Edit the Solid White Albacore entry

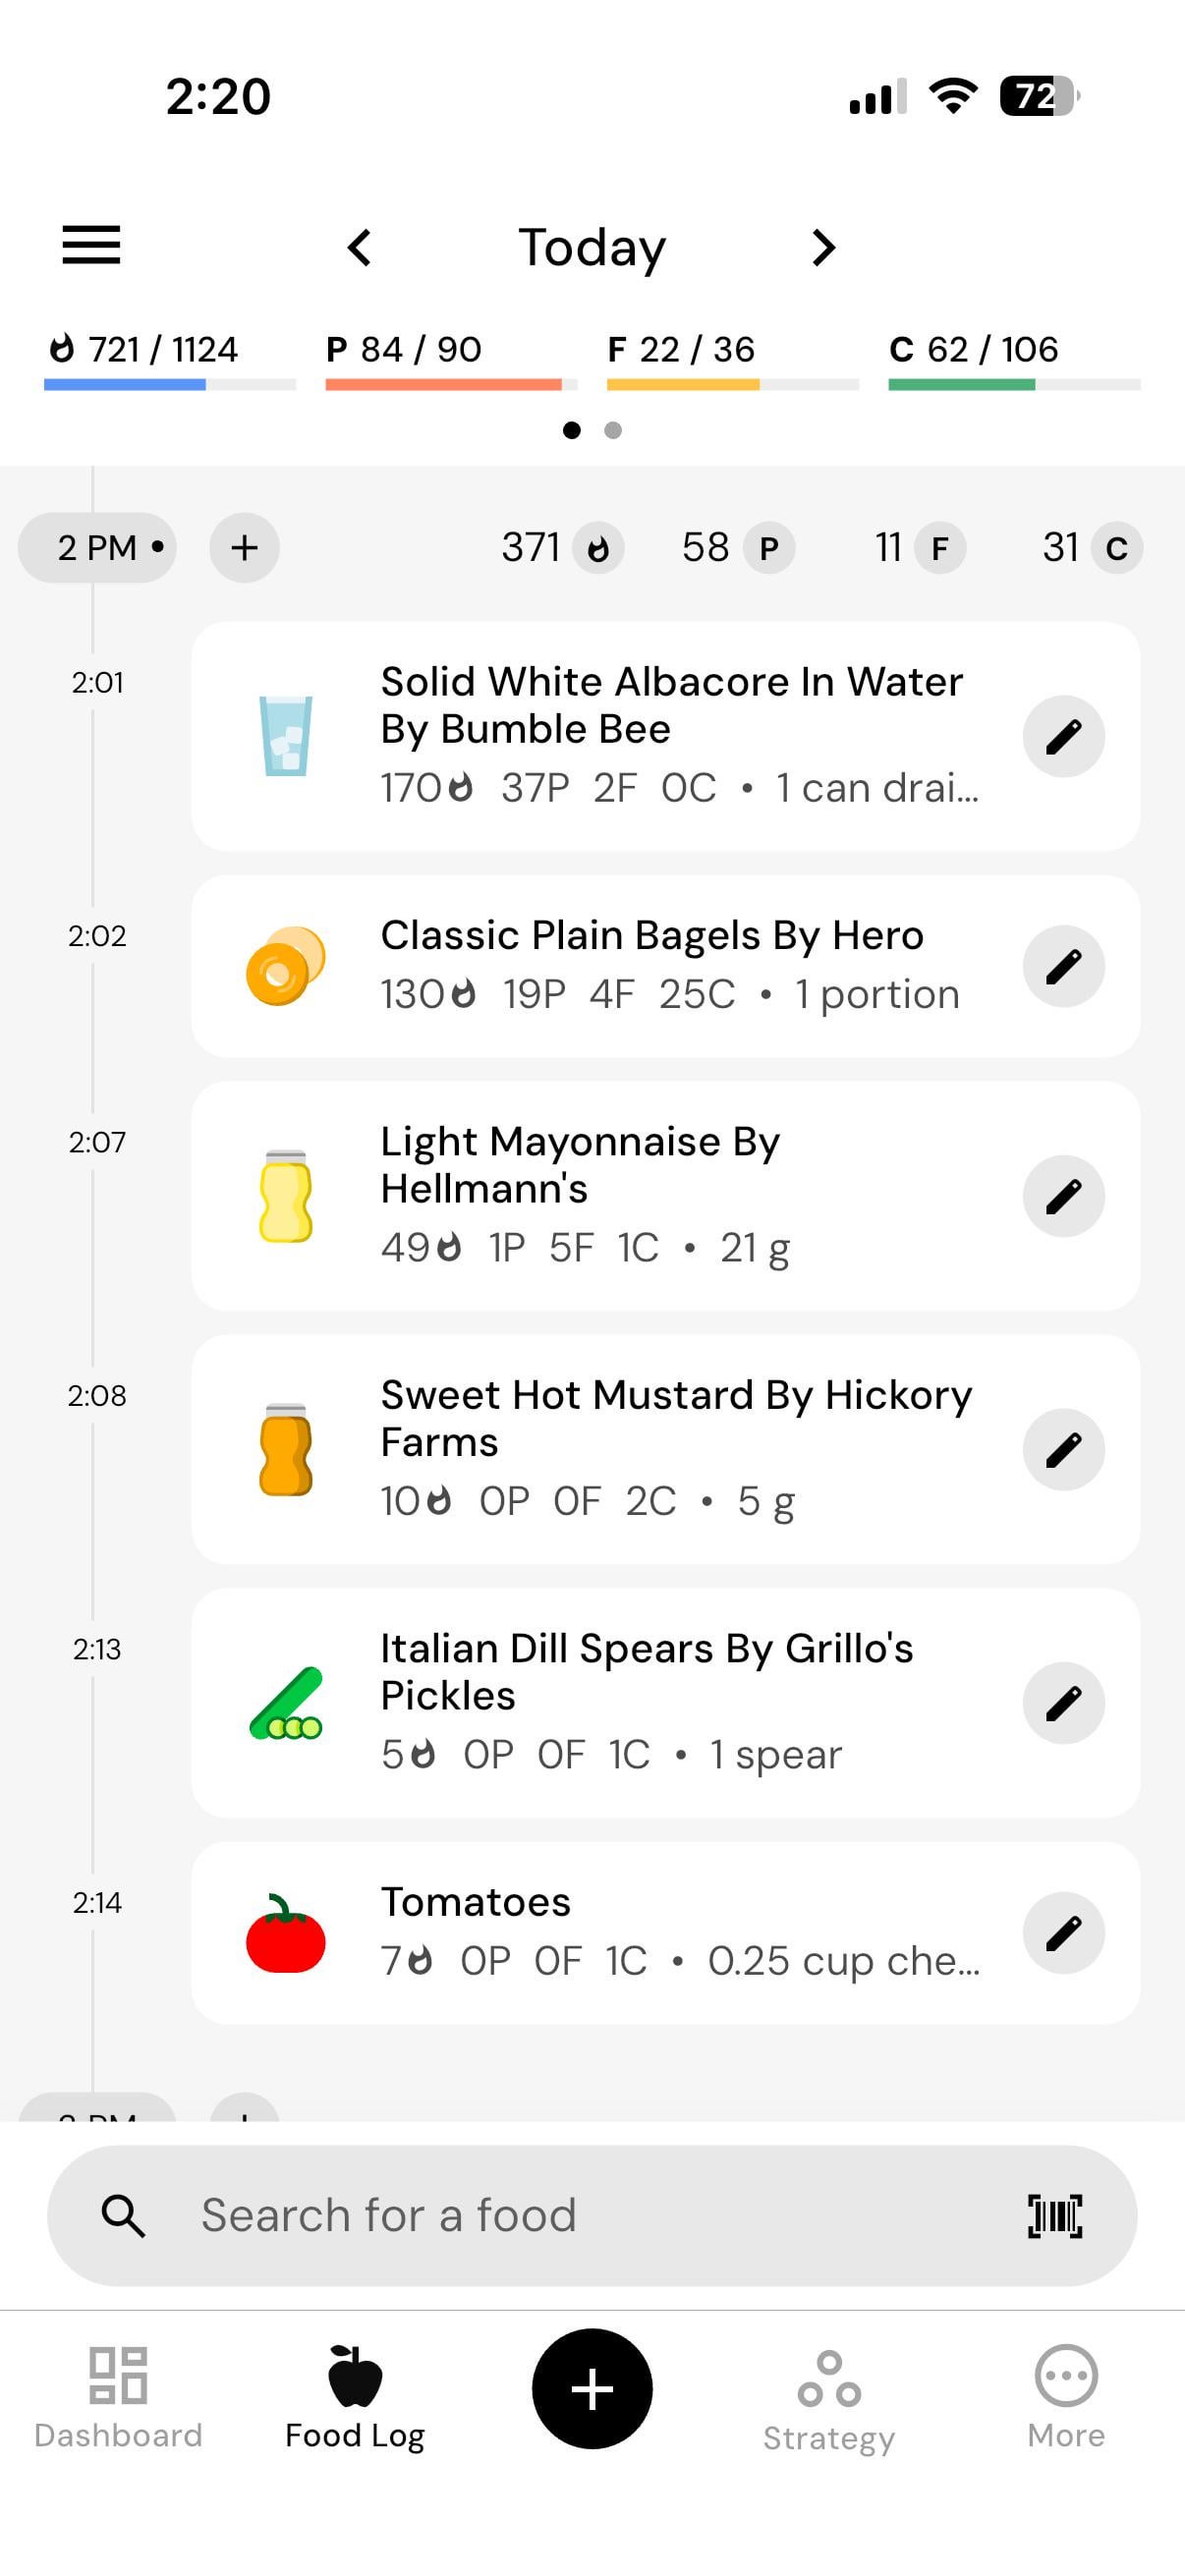tap(1063, 737)
